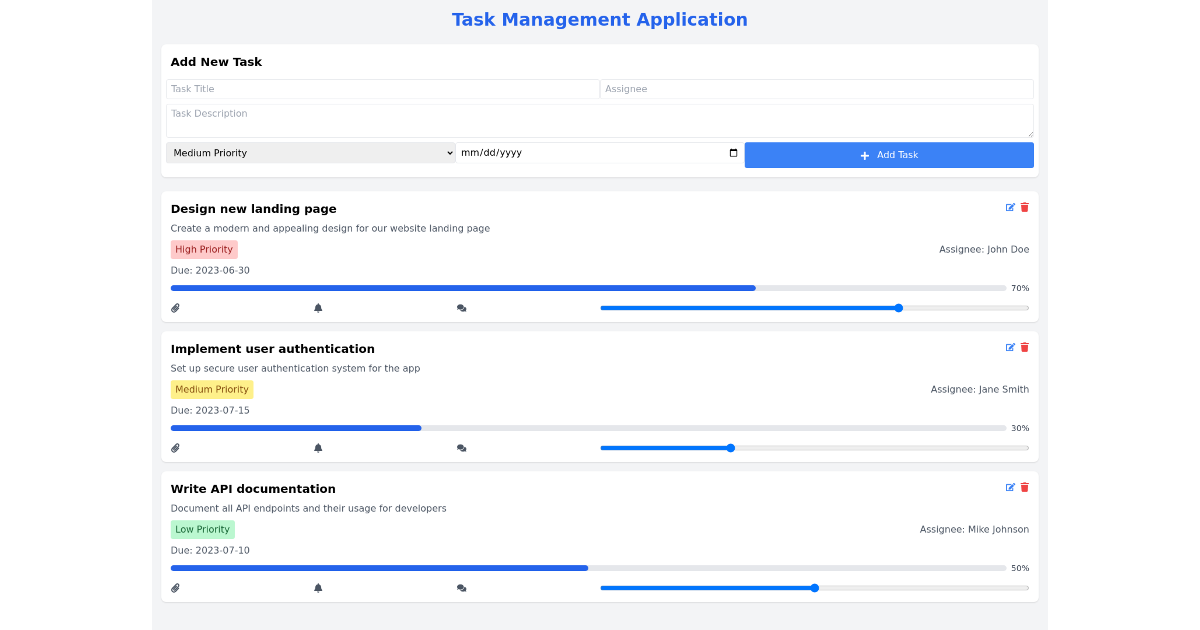Click the progress slider handle at 70%
1200x630 pixels.
899,308
